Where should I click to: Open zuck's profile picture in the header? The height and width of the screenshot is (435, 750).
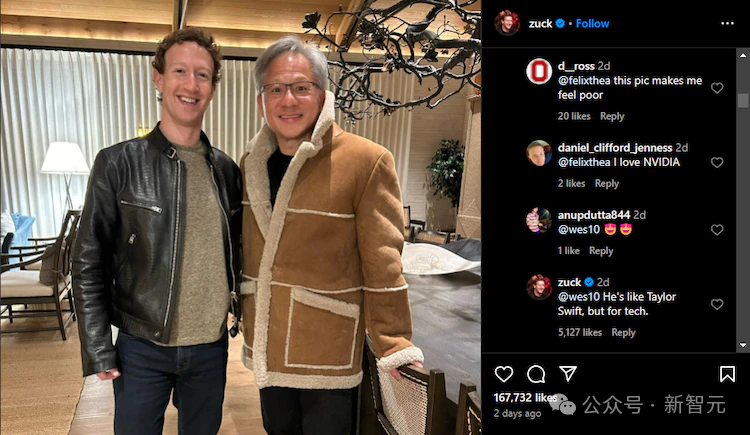(x=507, y=23)
